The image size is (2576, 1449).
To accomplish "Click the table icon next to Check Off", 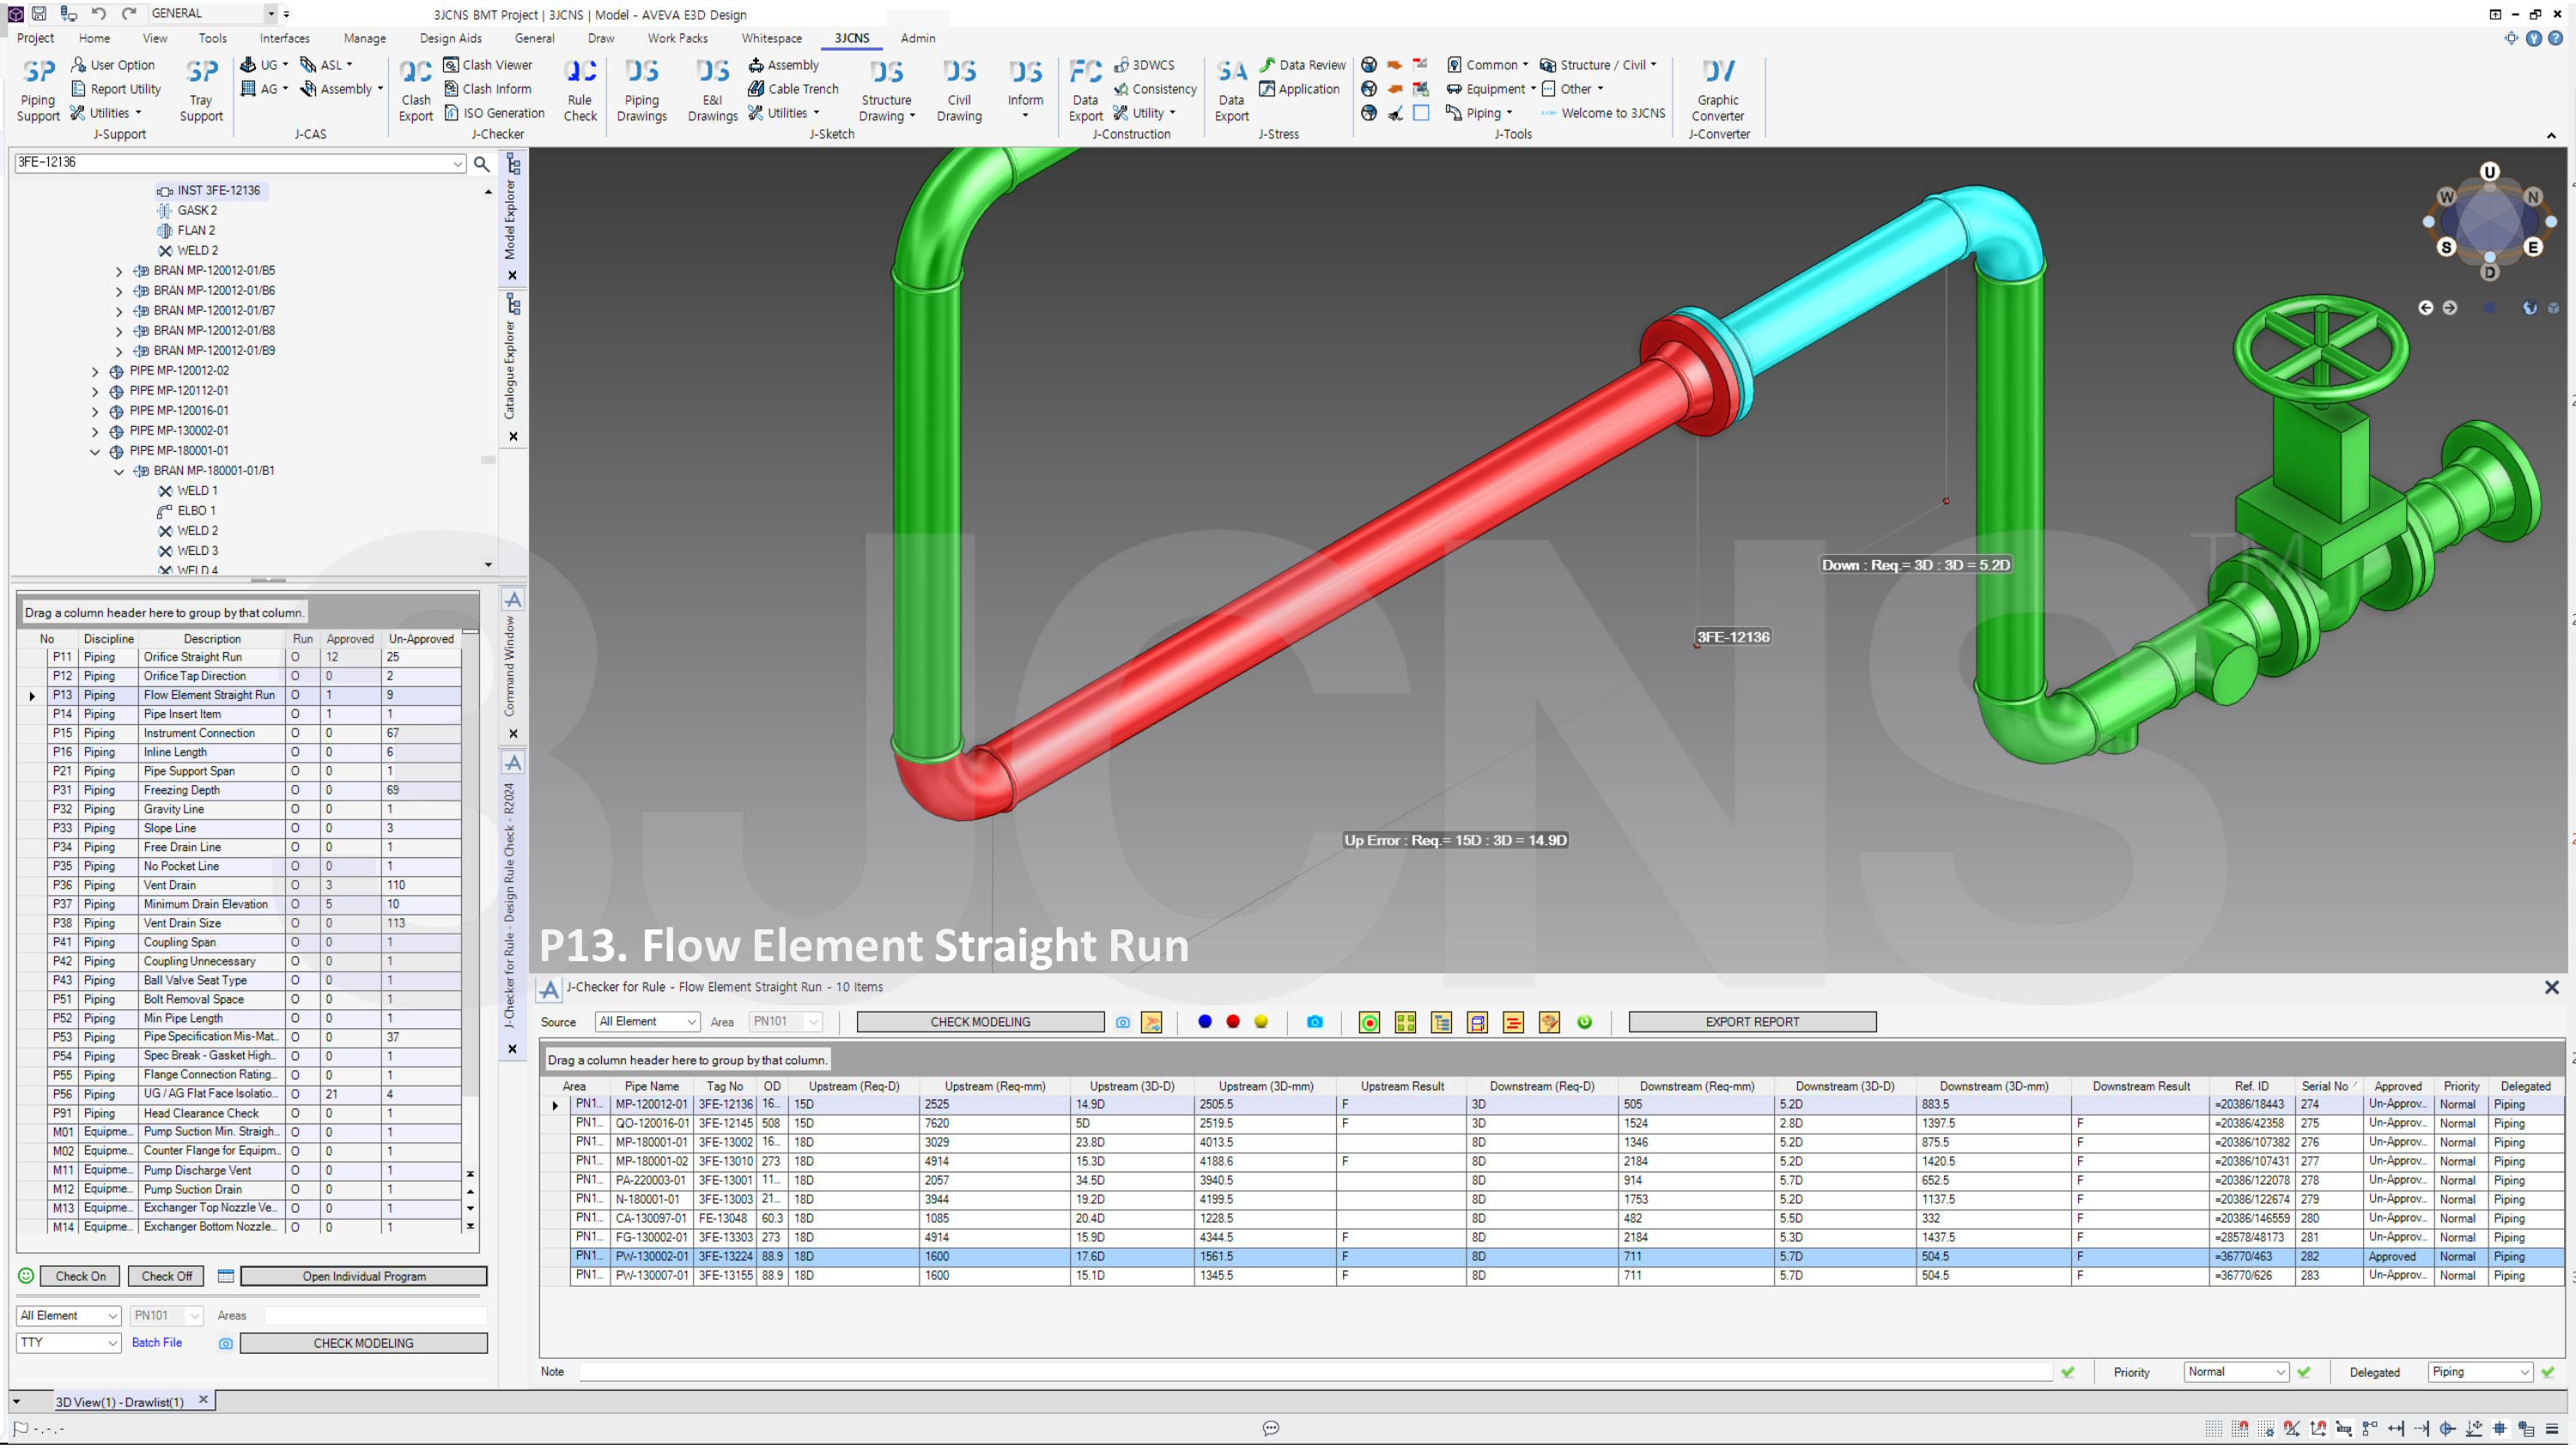I will click(226, 1276).
